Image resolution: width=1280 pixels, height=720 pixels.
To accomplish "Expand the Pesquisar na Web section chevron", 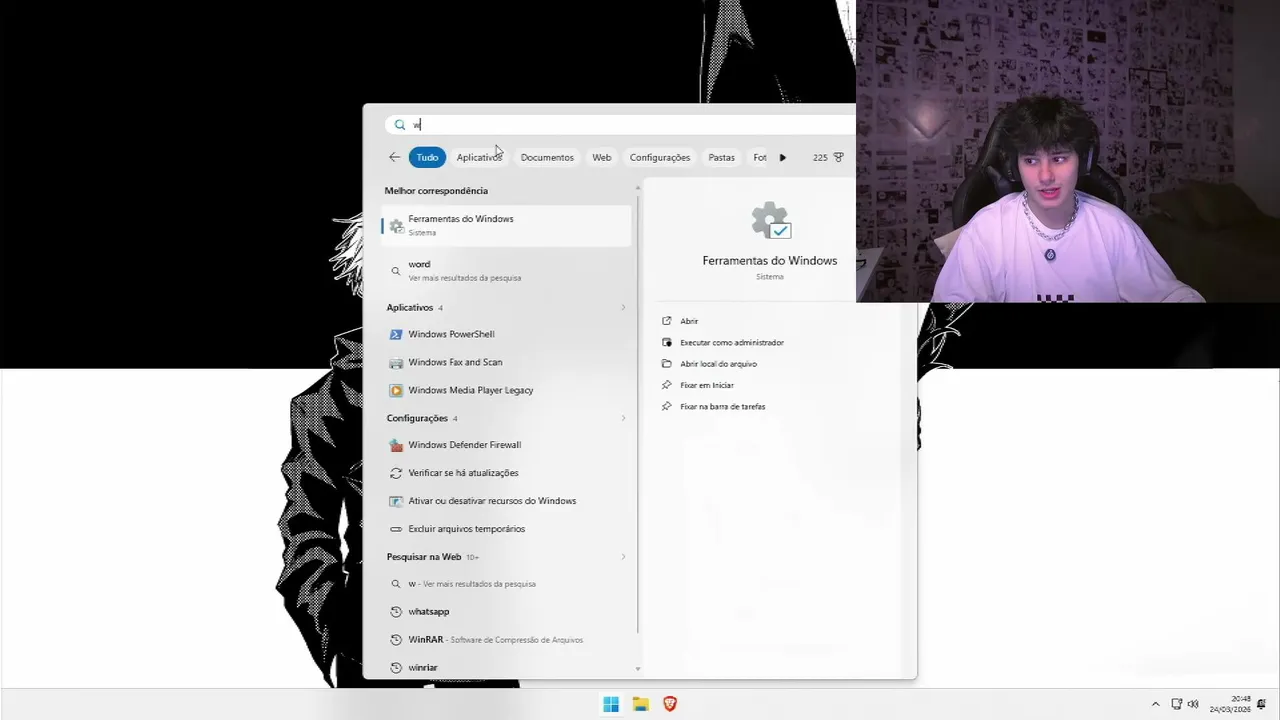I will coord(623,557).
